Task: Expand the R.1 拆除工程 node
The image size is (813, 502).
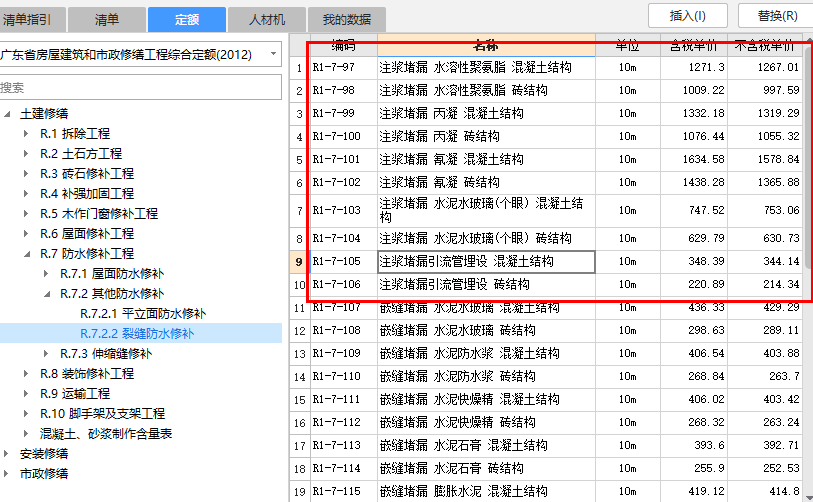Action: (26, 133)
